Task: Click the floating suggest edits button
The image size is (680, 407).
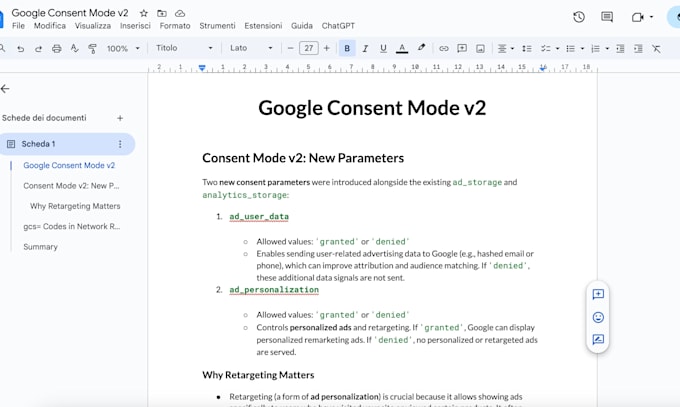Action: tap(598, 339)
